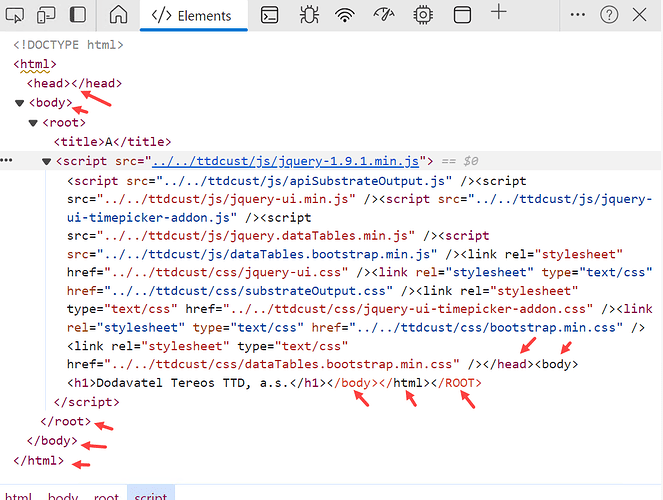Select the closing script tag
Image resolution: width=663 pixels, height=500 pixels.
(x=87, y=402)
